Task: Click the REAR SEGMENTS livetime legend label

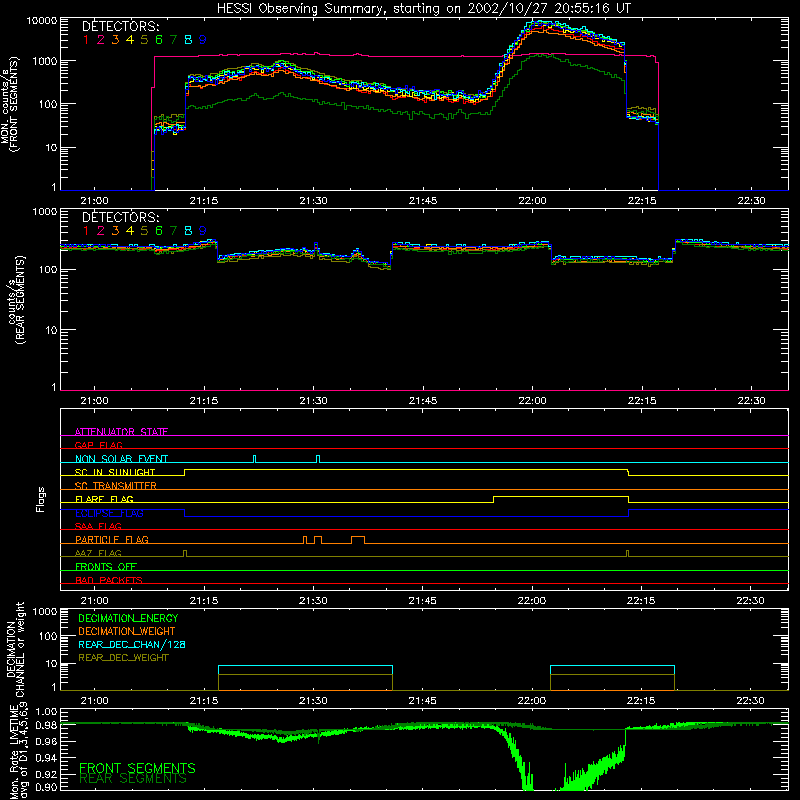Action: (x=133, y=779)
